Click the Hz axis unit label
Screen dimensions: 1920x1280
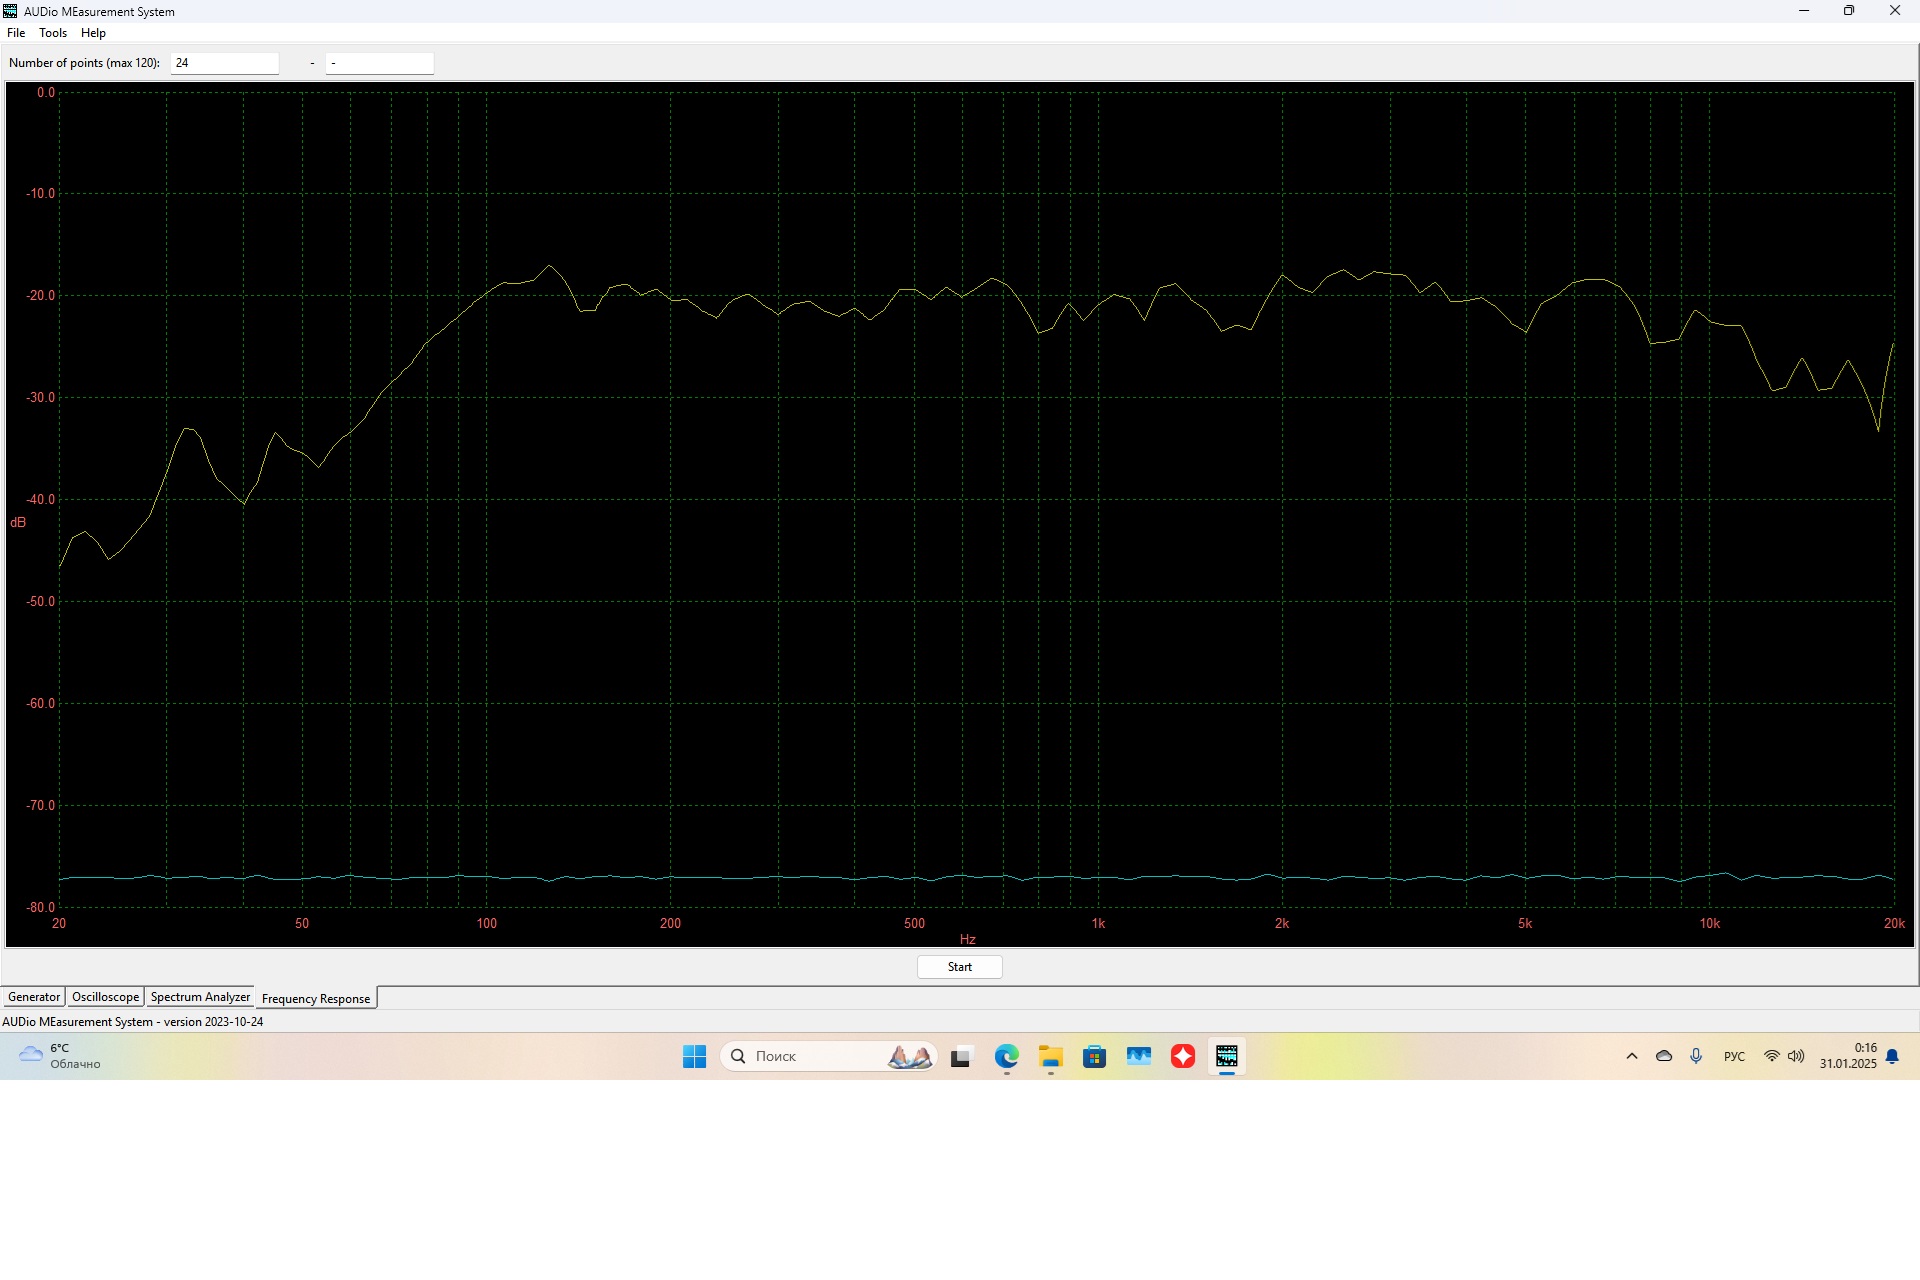pos(967,940)
